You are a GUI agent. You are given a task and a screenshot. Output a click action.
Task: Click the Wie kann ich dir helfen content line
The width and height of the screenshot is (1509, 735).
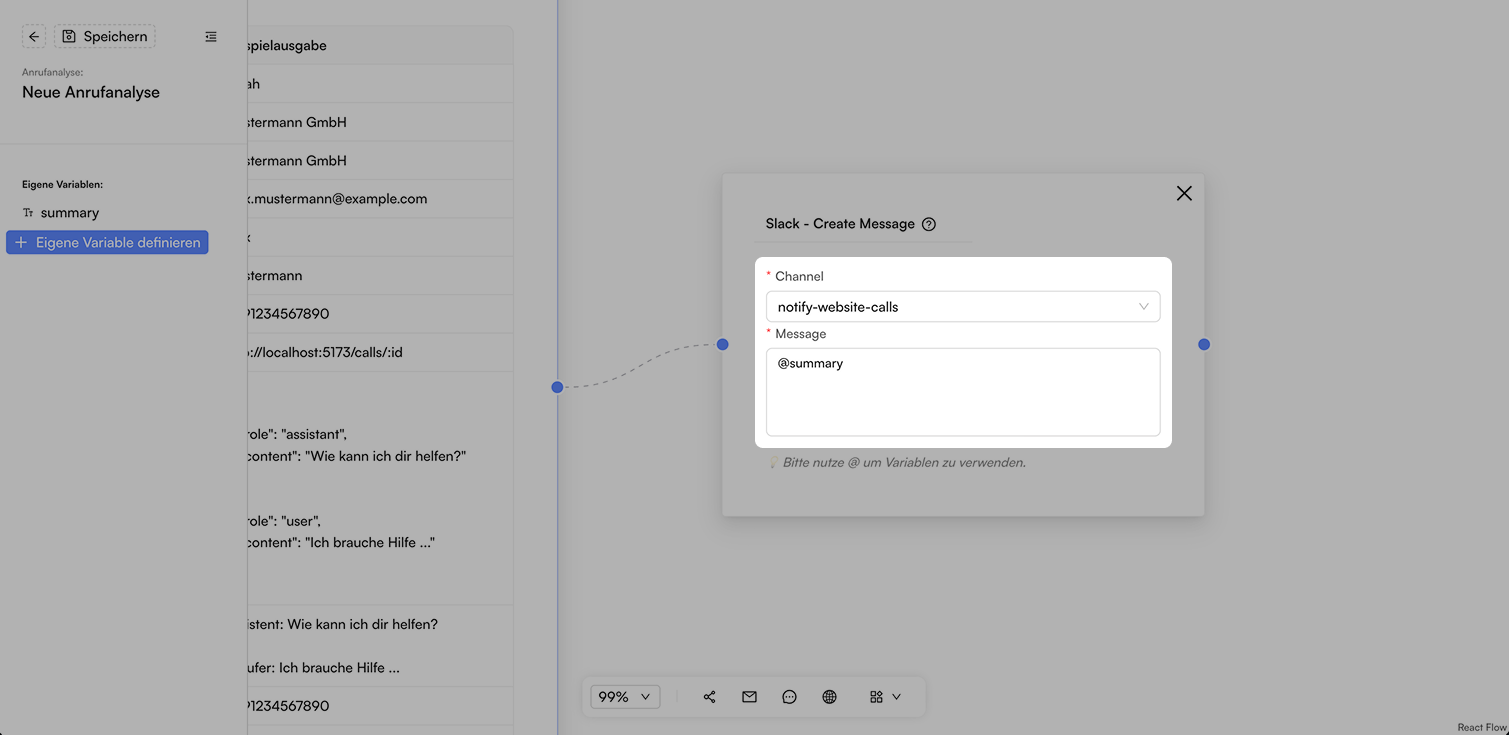click(x=357, y=456)
